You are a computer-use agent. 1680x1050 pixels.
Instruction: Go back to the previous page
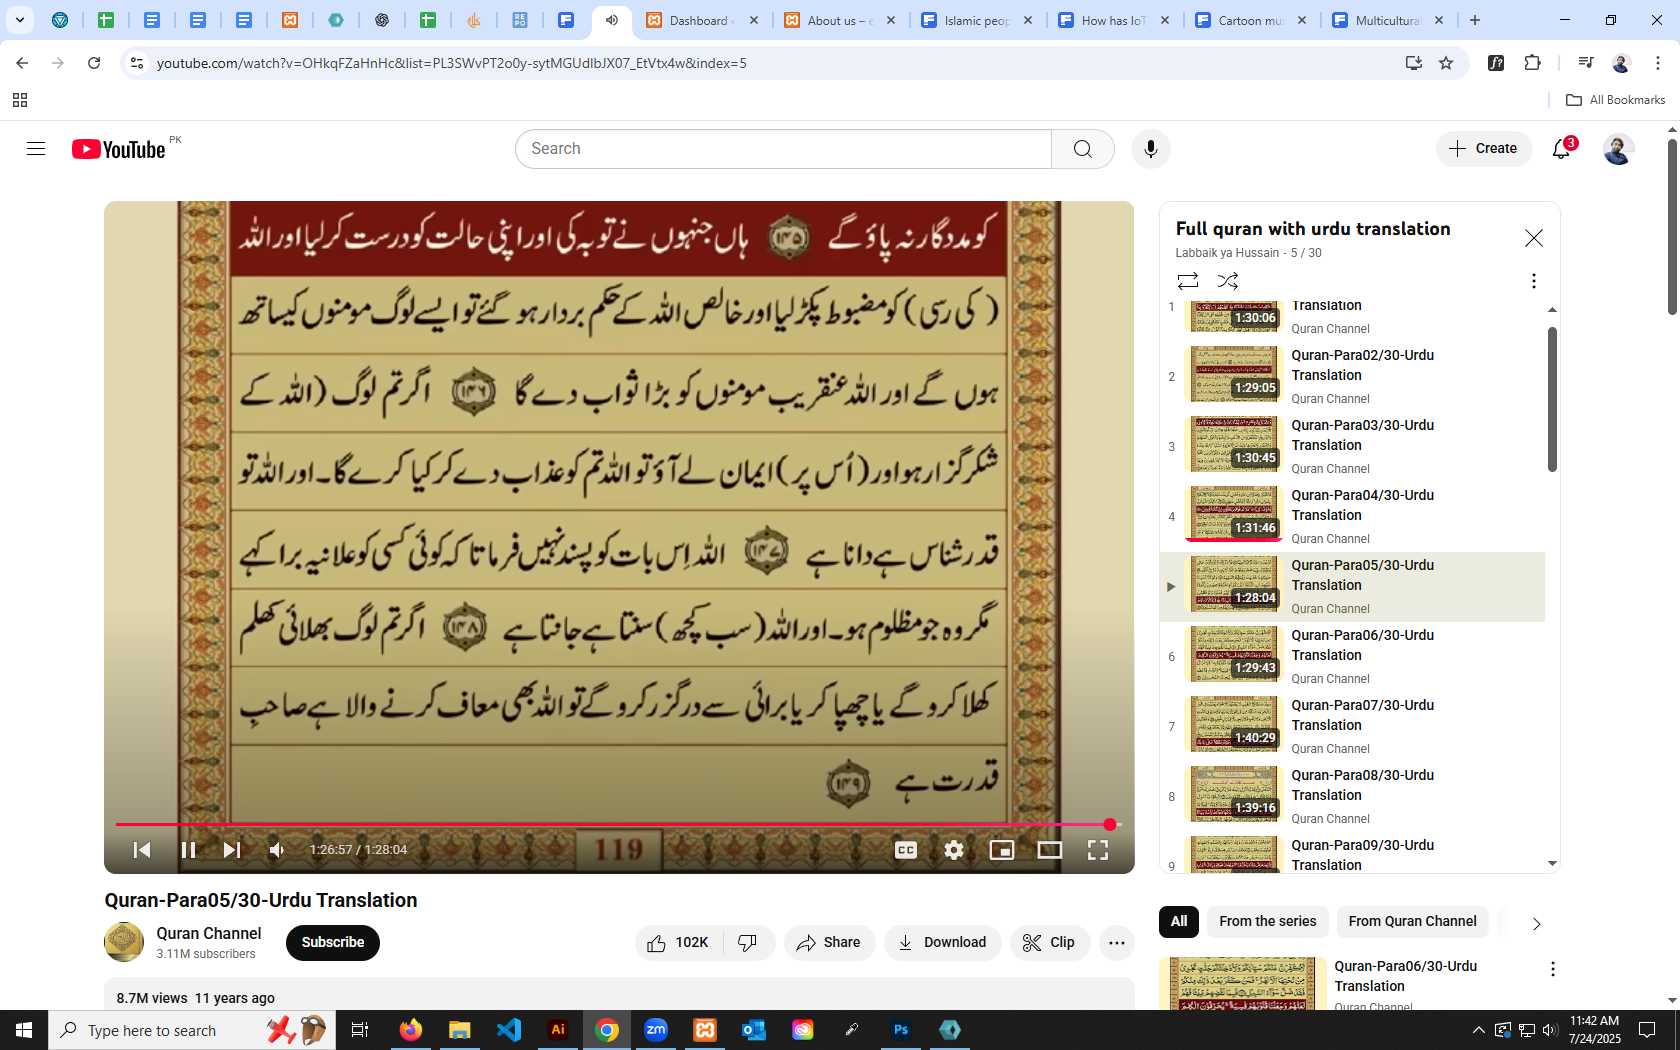[x=22, y=63]
